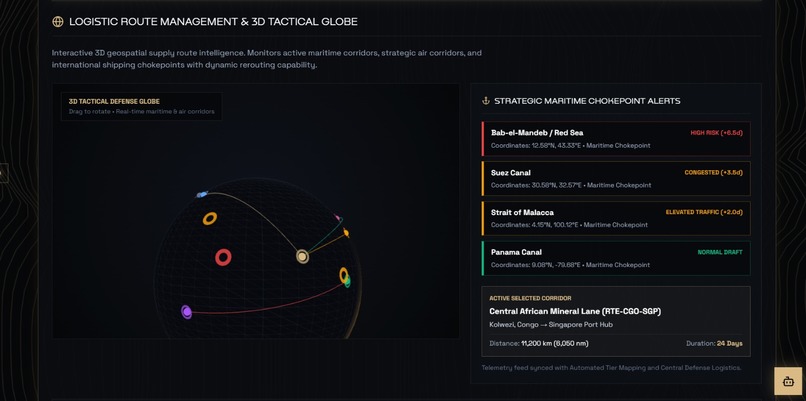This screenshot has width=806, height=401.
Task: Expand the collapsed left side panel tab
Action: [4, 173]
